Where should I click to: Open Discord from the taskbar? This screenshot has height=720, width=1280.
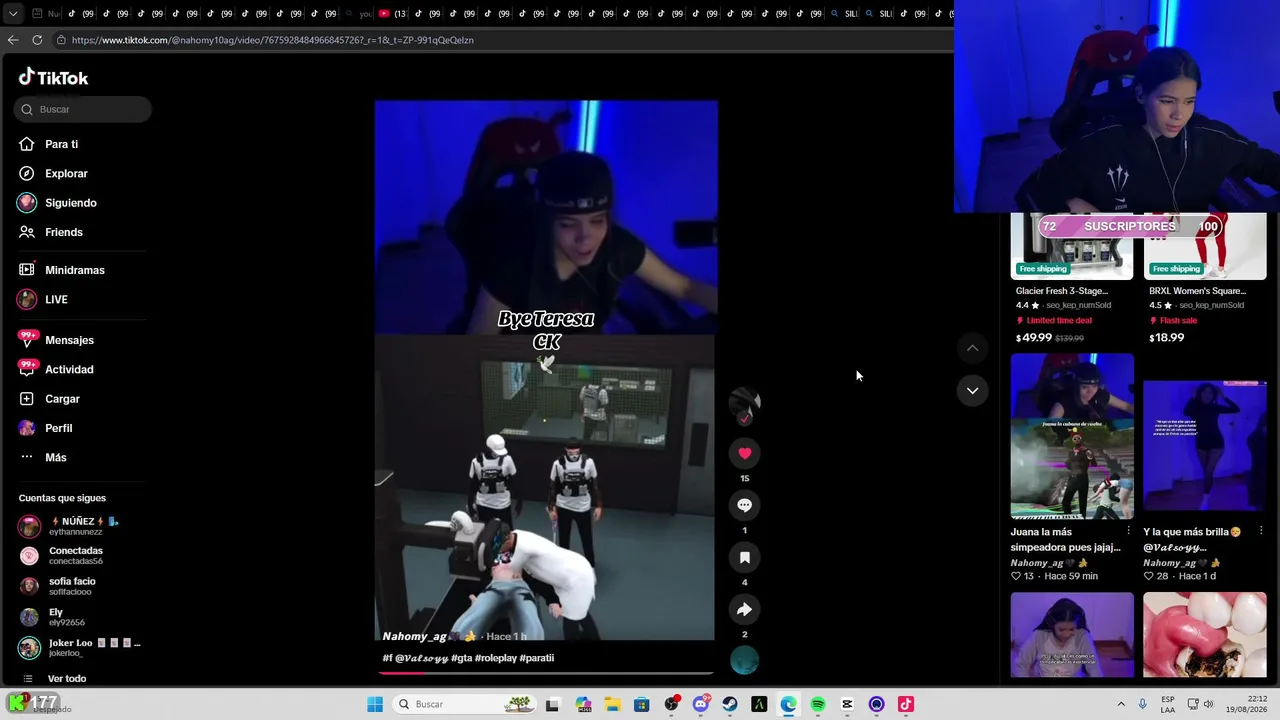pos(701,705)
